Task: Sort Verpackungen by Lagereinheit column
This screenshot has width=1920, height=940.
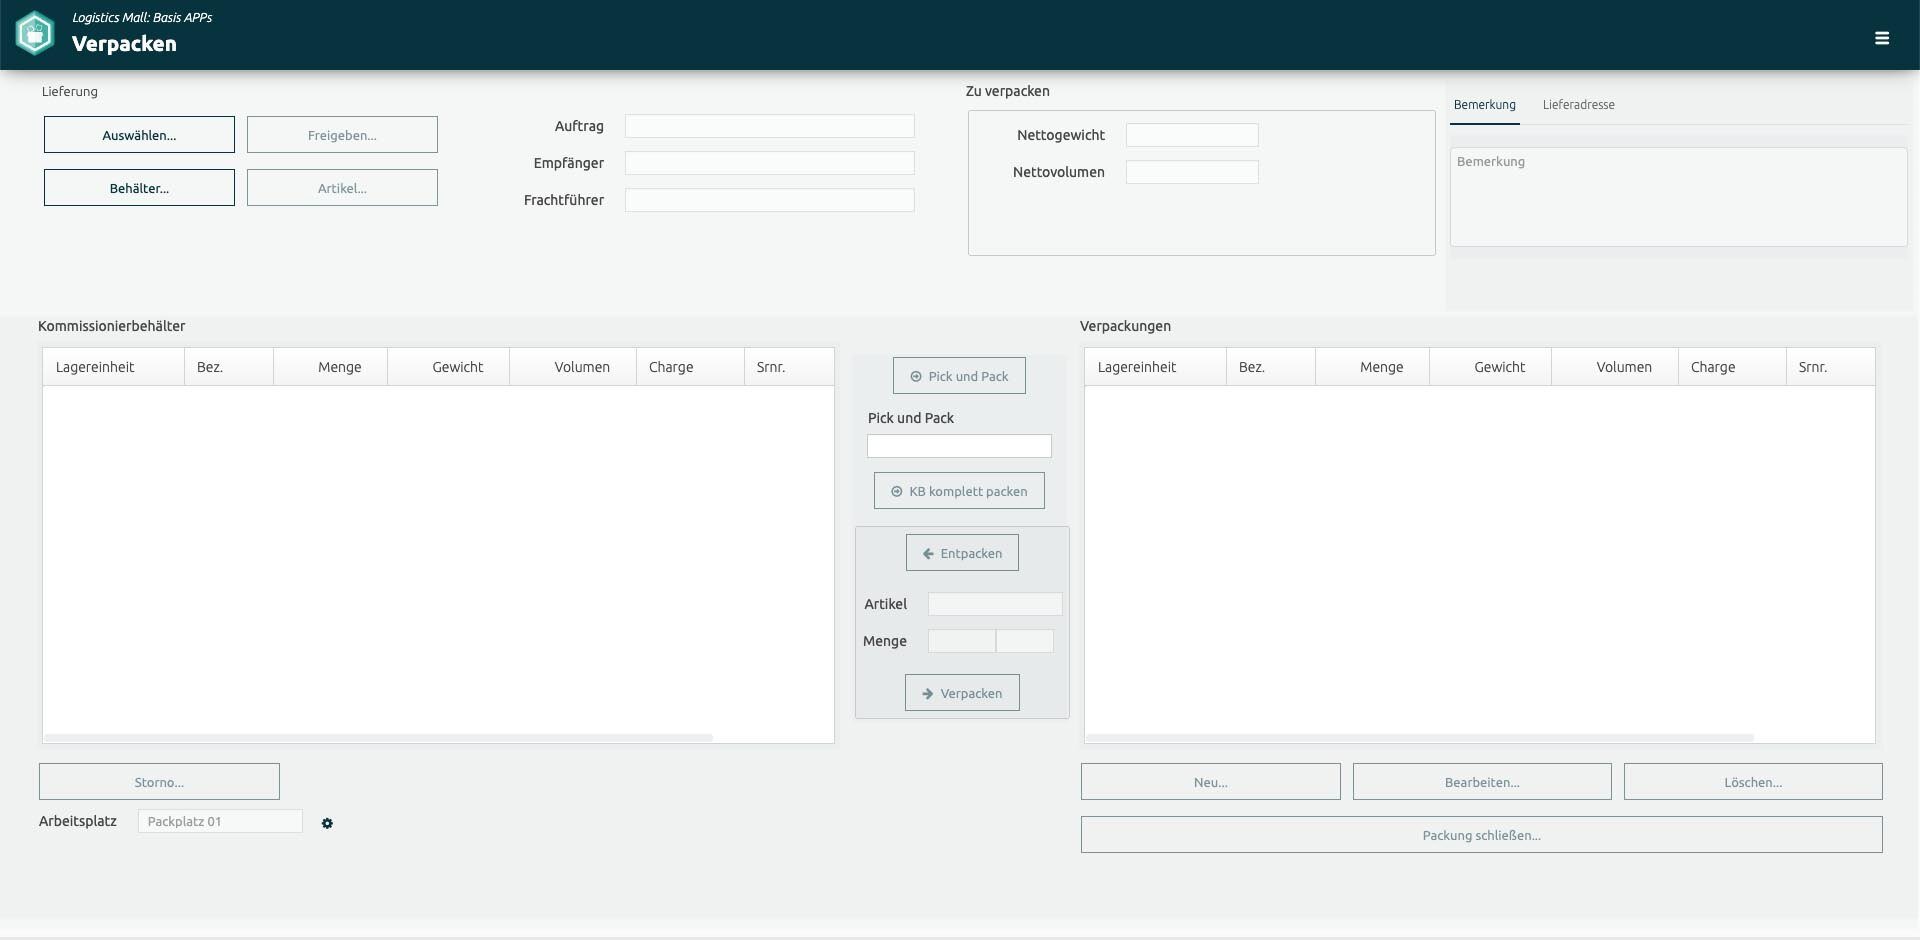Action: point(1155,367)
